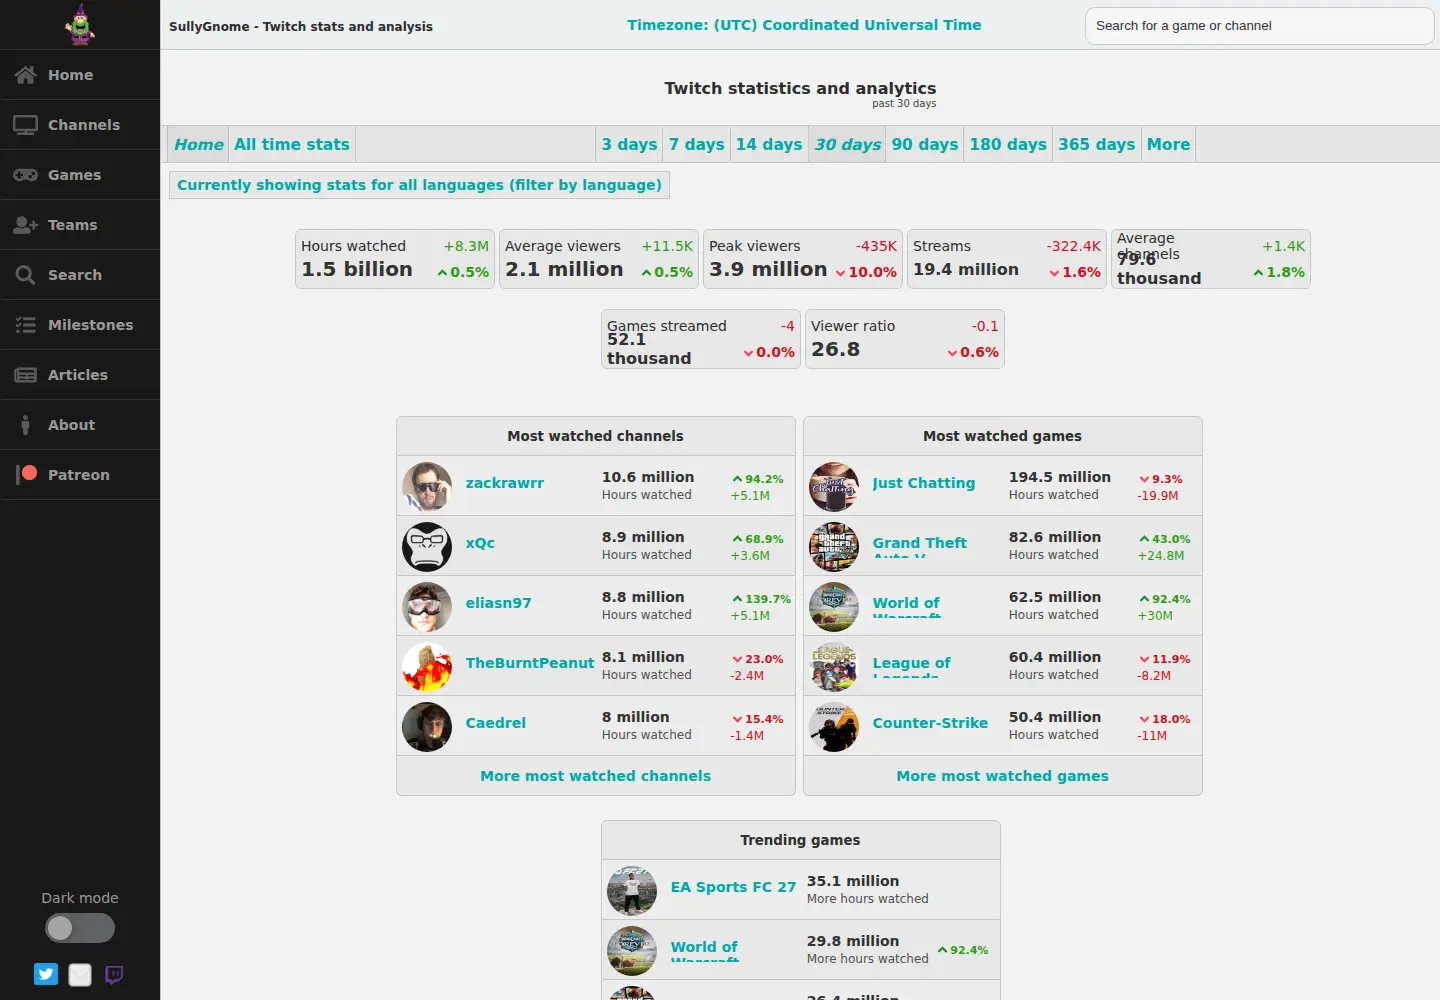The image size is (1440, 1000).
Task: Click the italic Home tab in the stats bar
Action: click(x=199, y=144)
